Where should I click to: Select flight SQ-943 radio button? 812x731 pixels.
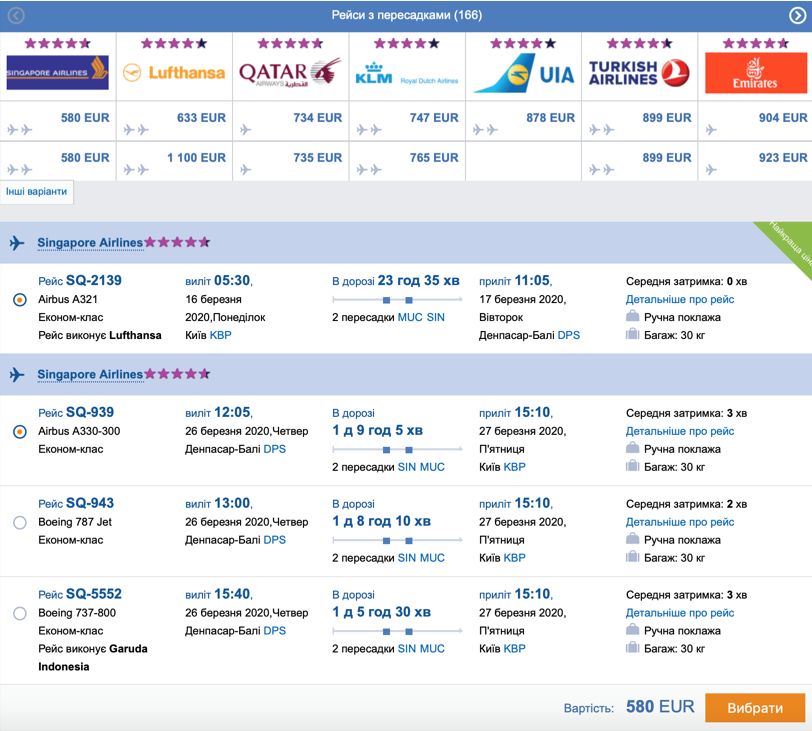(x=20, y=522)
